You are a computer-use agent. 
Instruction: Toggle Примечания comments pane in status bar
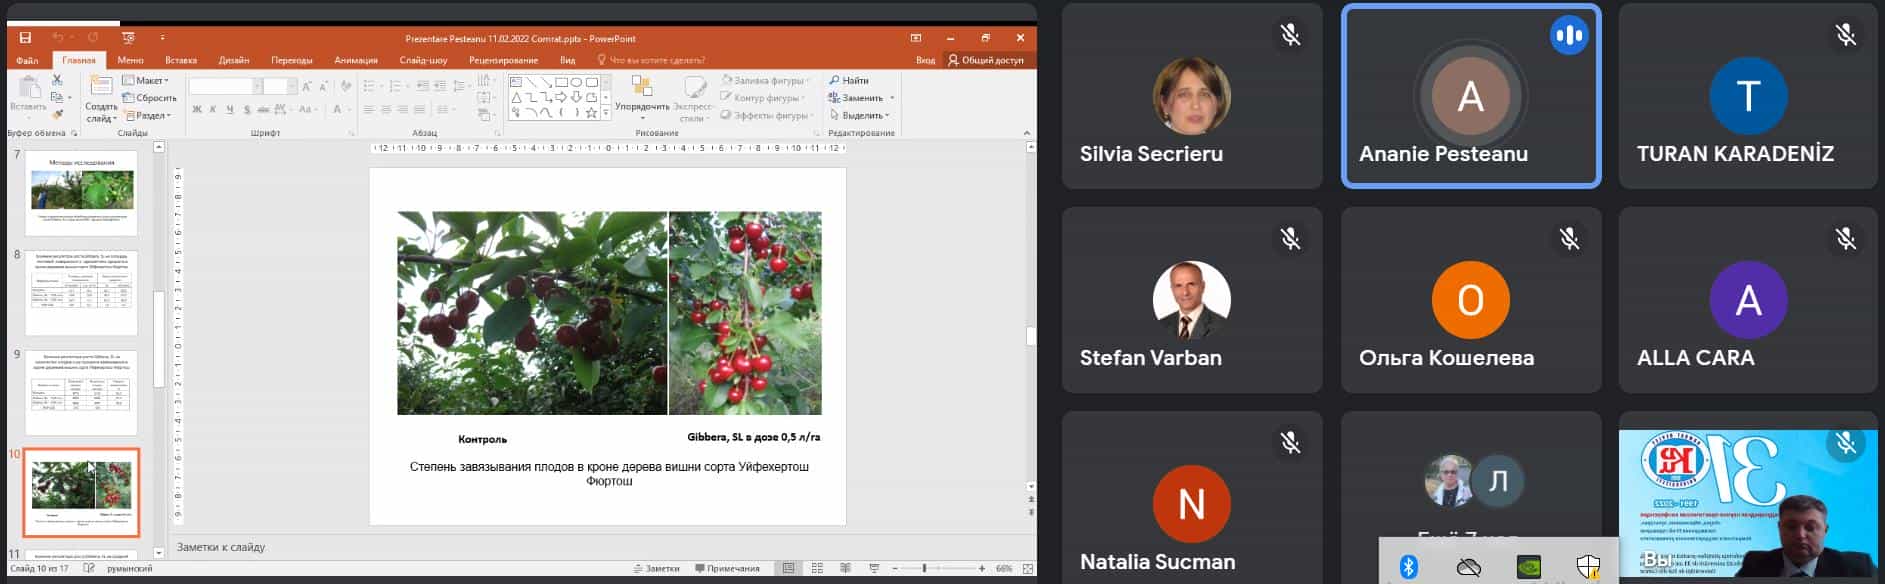727,568
